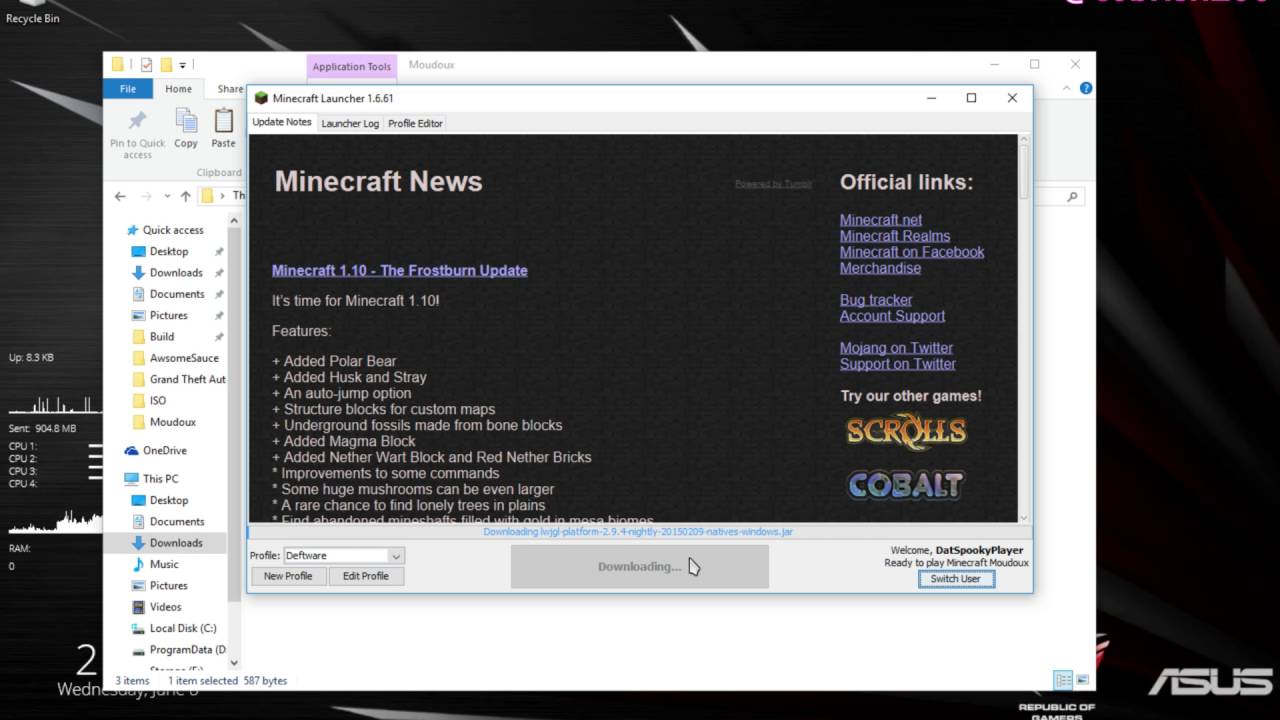Click New folder icon in Explorer title bar
This screenshot has height=720, width=1280.
point(166,65)
